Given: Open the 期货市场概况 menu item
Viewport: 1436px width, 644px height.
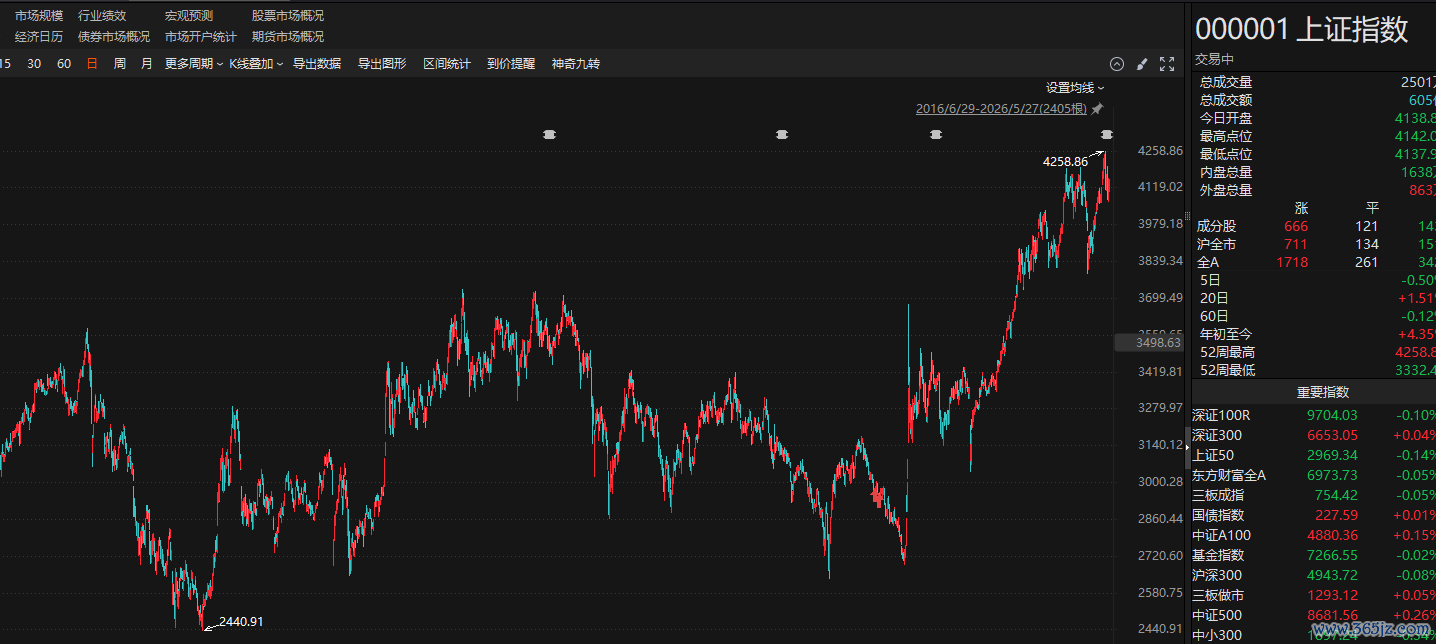Looking at the screenshot, I should pyautogui.click(x=288, y=37).
